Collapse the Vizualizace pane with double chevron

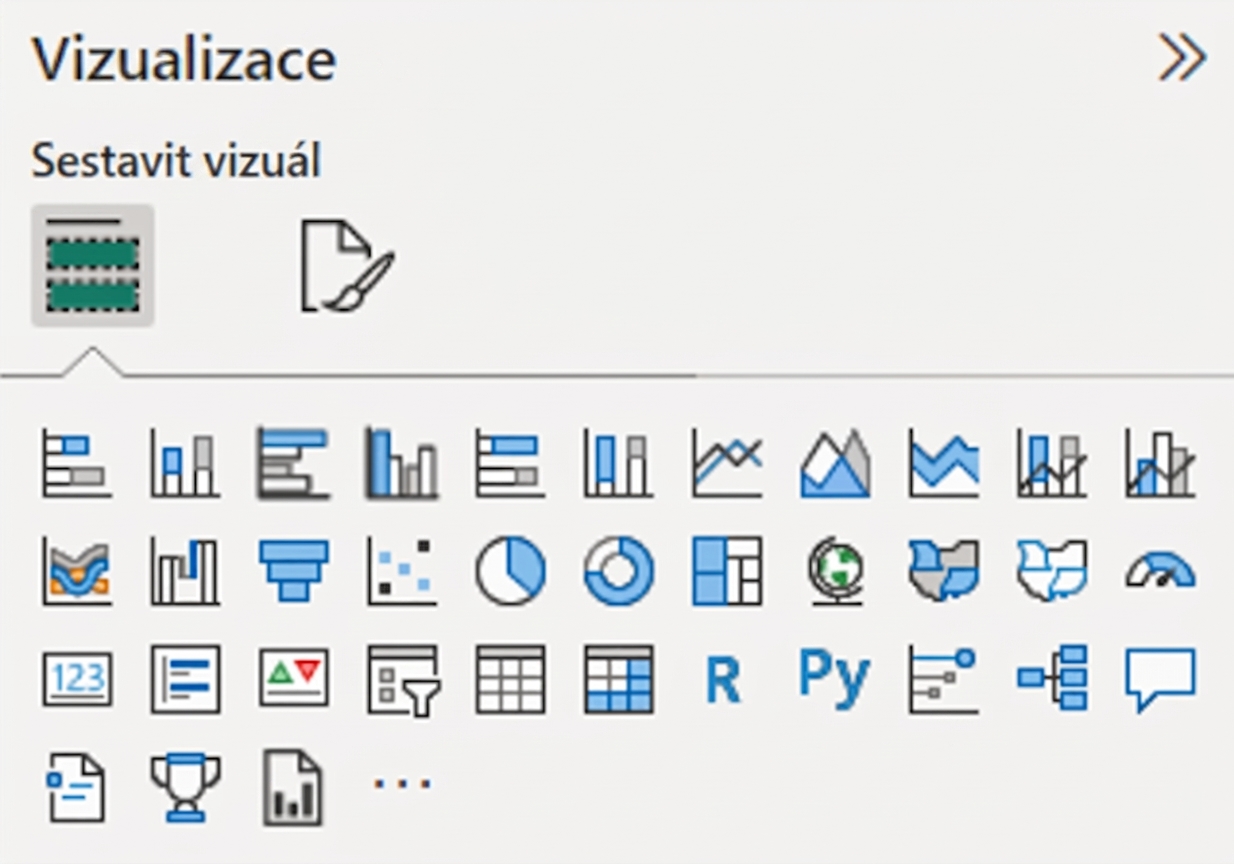click(1182, 59)
